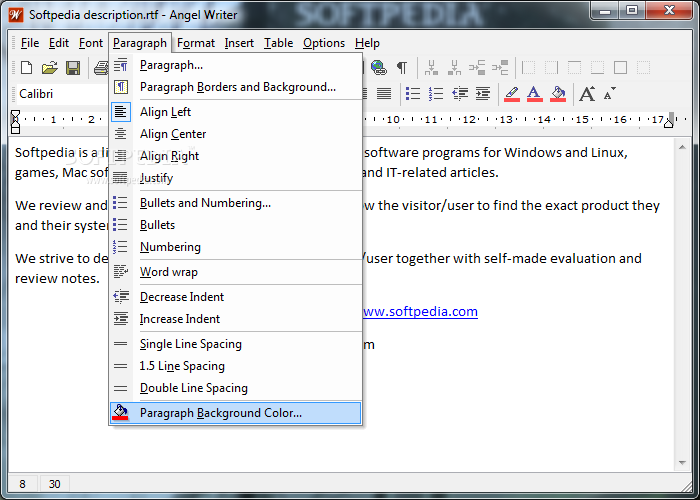Select Align Left in the menu
The image size is (700, 500).
tap(236, 112)
